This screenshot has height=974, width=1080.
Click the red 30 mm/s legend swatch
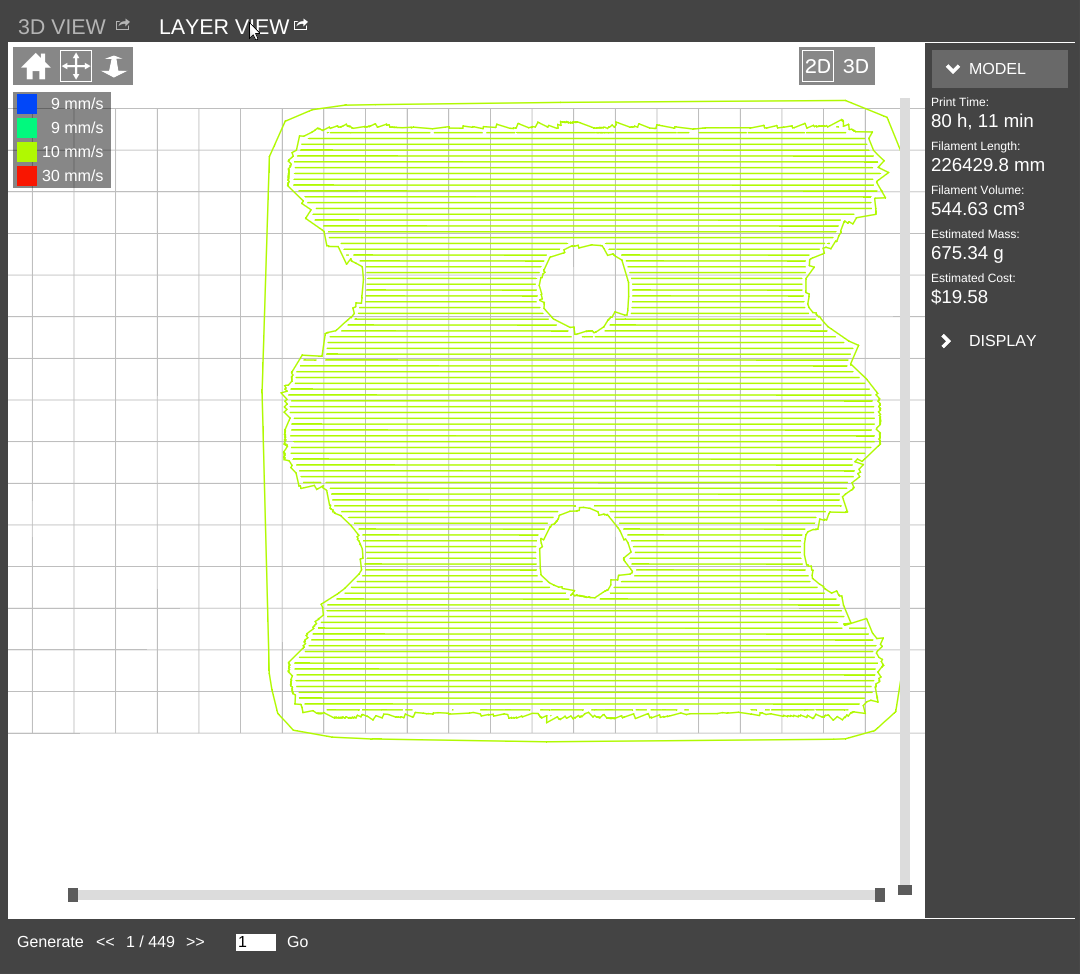tap(27, 176)
